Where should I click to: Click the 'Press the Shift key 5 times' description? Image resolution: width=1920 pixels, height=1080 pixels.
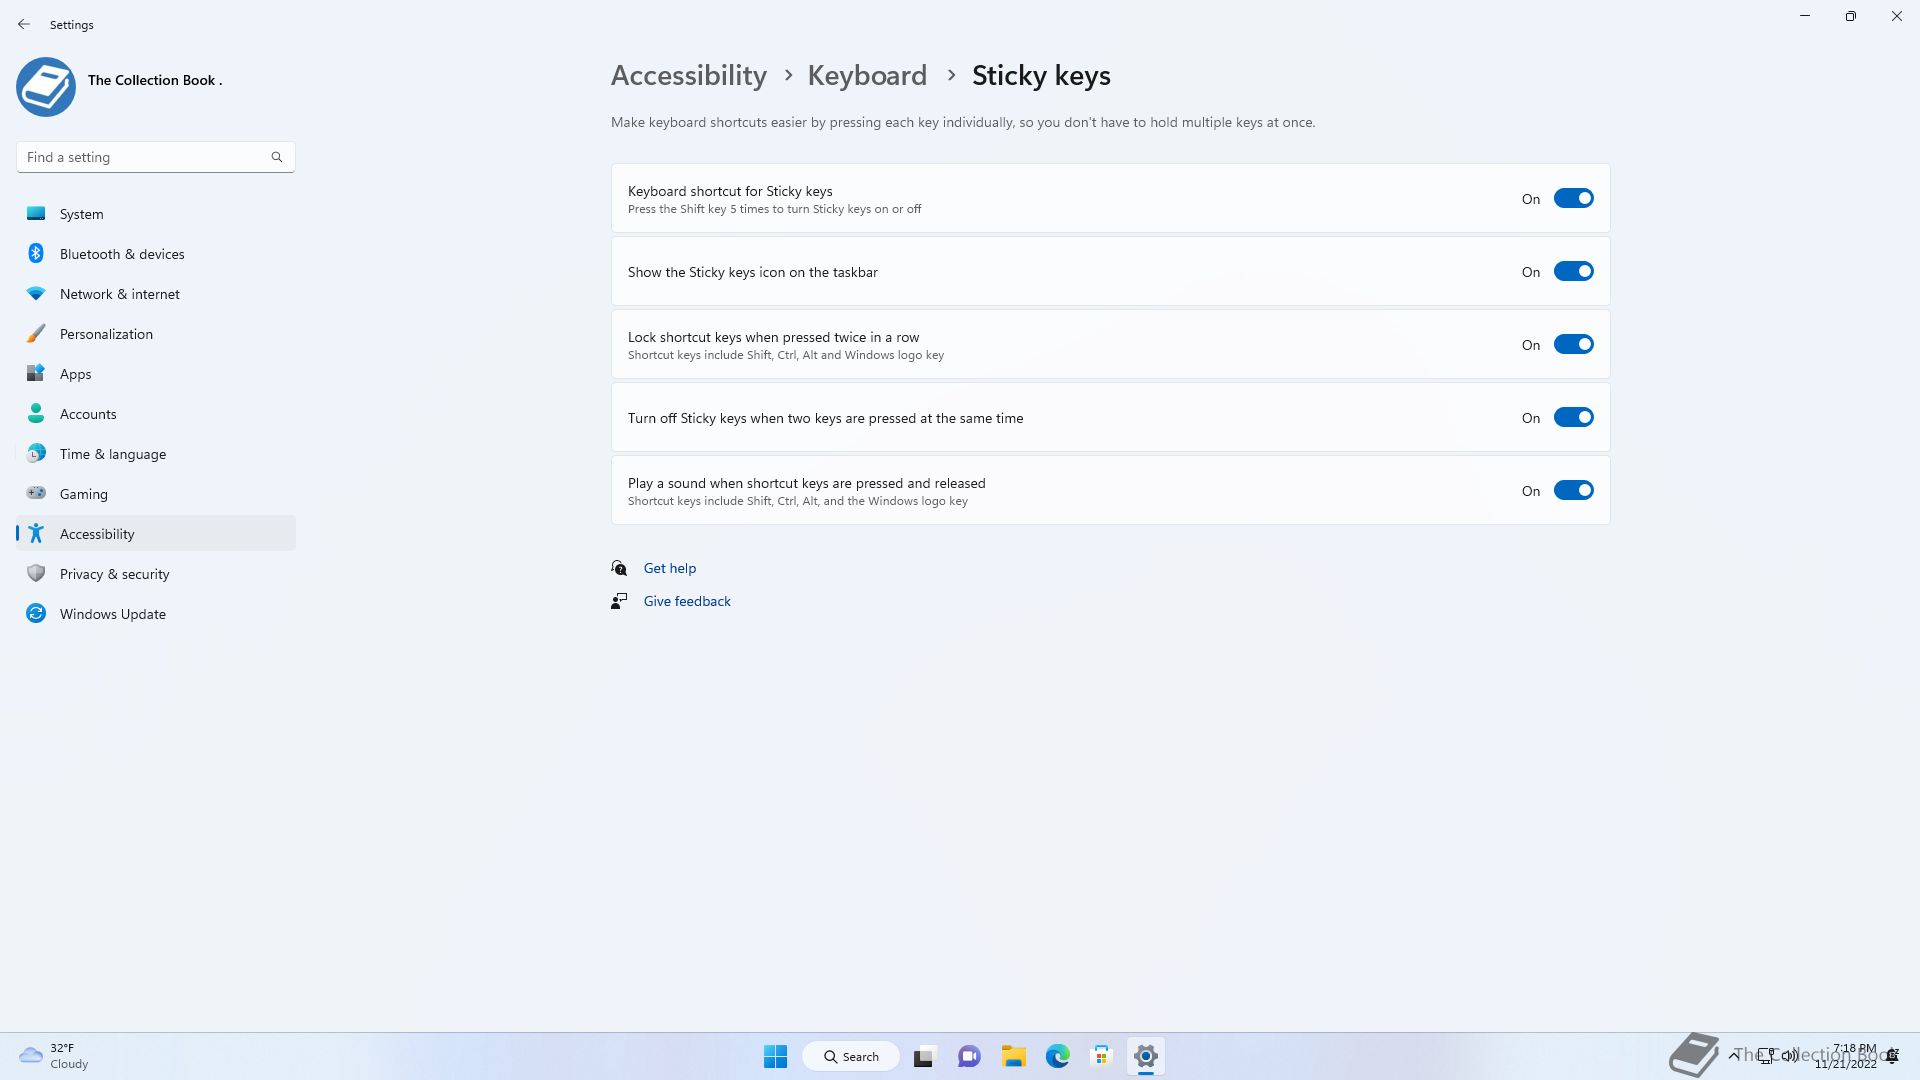pos(775,209)
